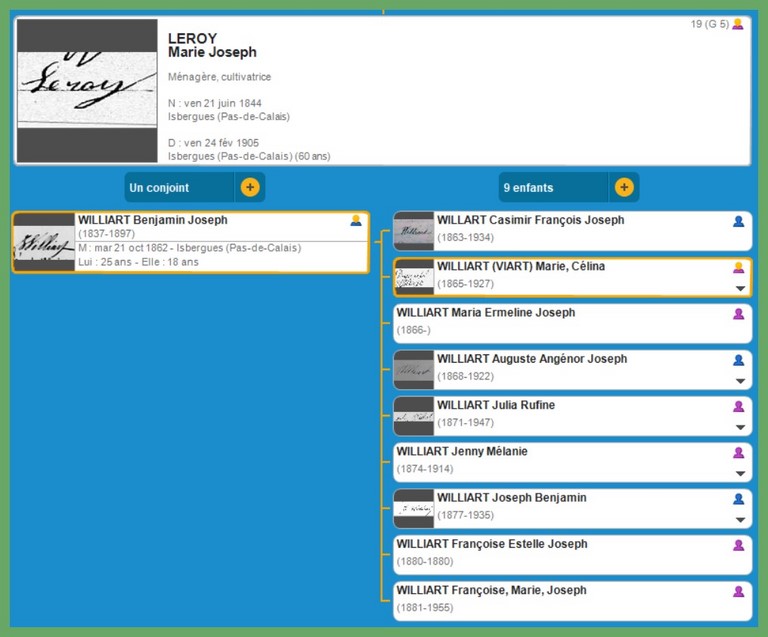Open the LEROY Marie Joseph name heading
Screen dimensions: 768x637
[212, 45]
